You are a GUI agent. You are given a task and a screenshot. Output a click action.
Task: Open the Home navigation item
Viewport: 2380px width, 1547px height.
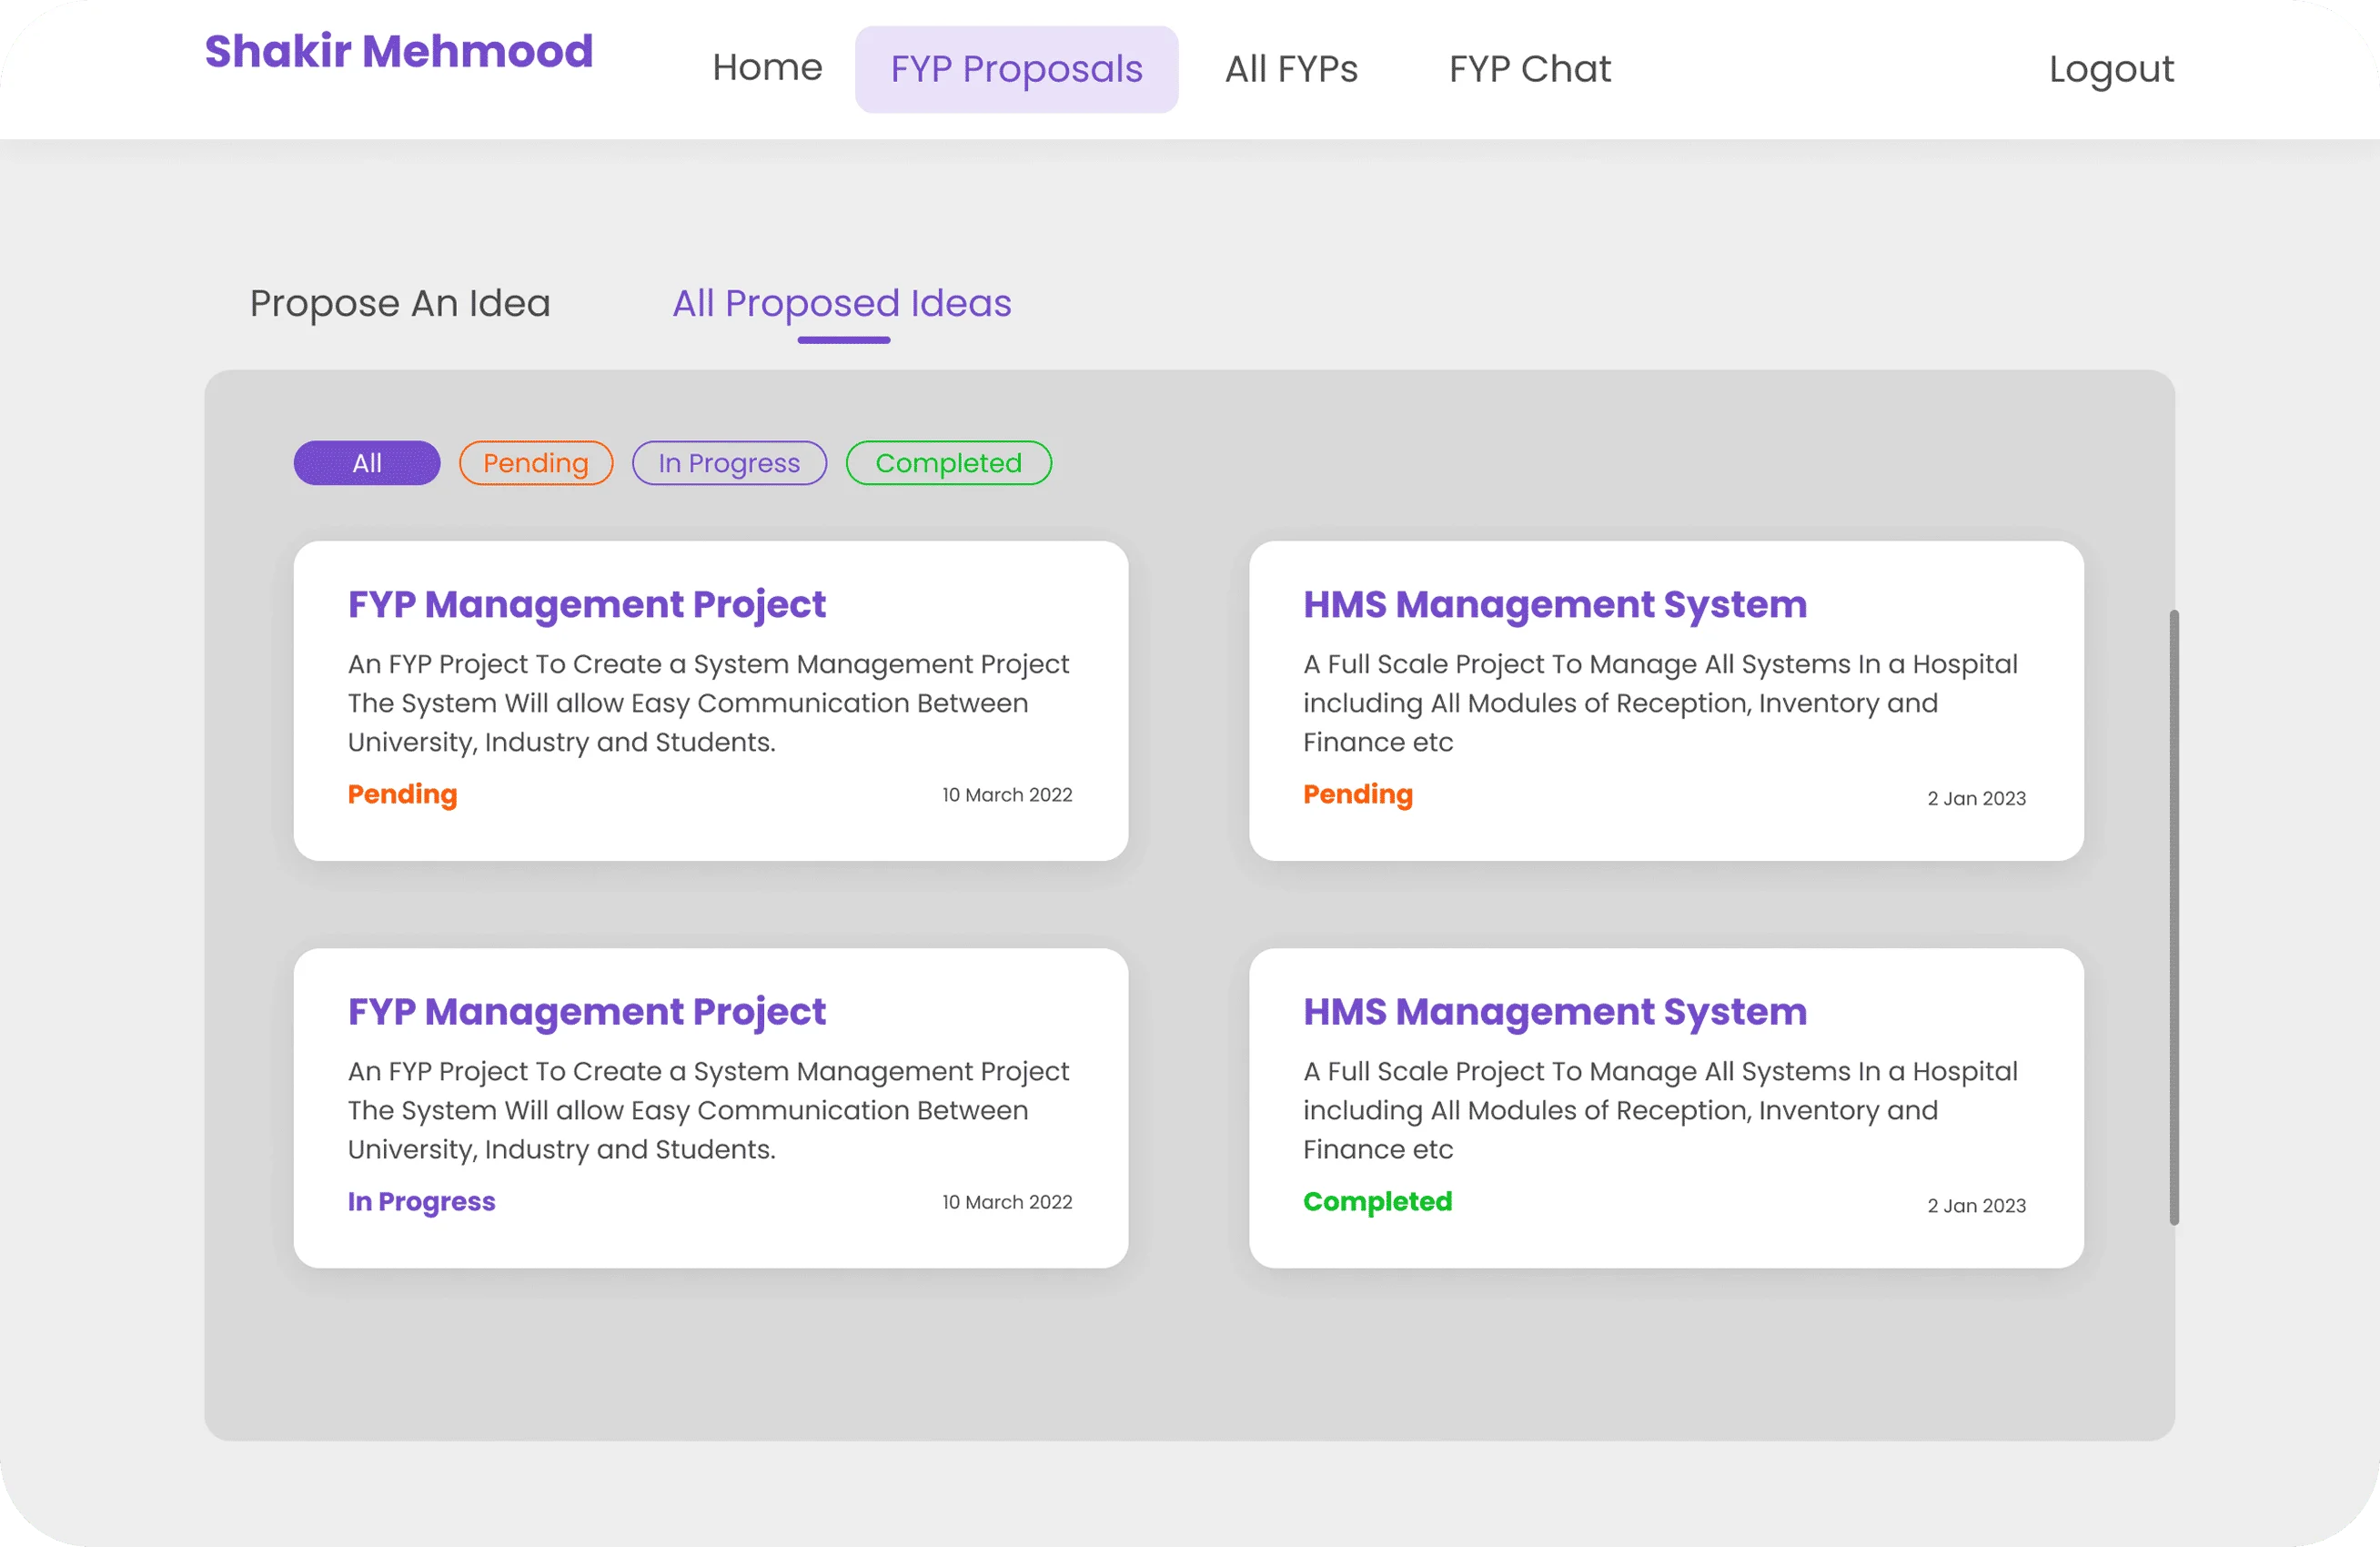coord(766,68)
